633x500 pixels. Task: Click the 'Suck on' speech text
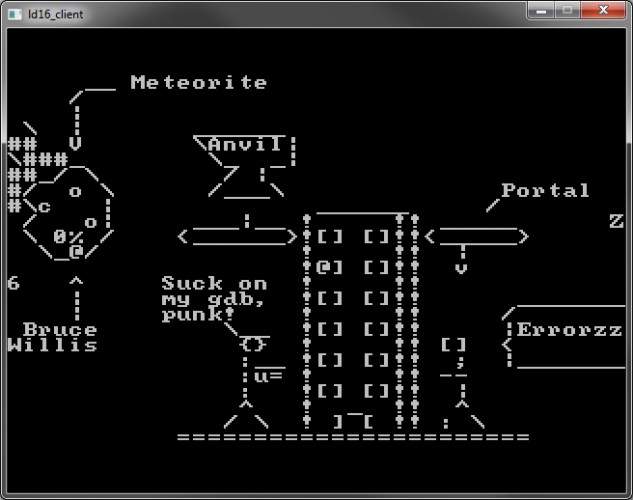214,283
